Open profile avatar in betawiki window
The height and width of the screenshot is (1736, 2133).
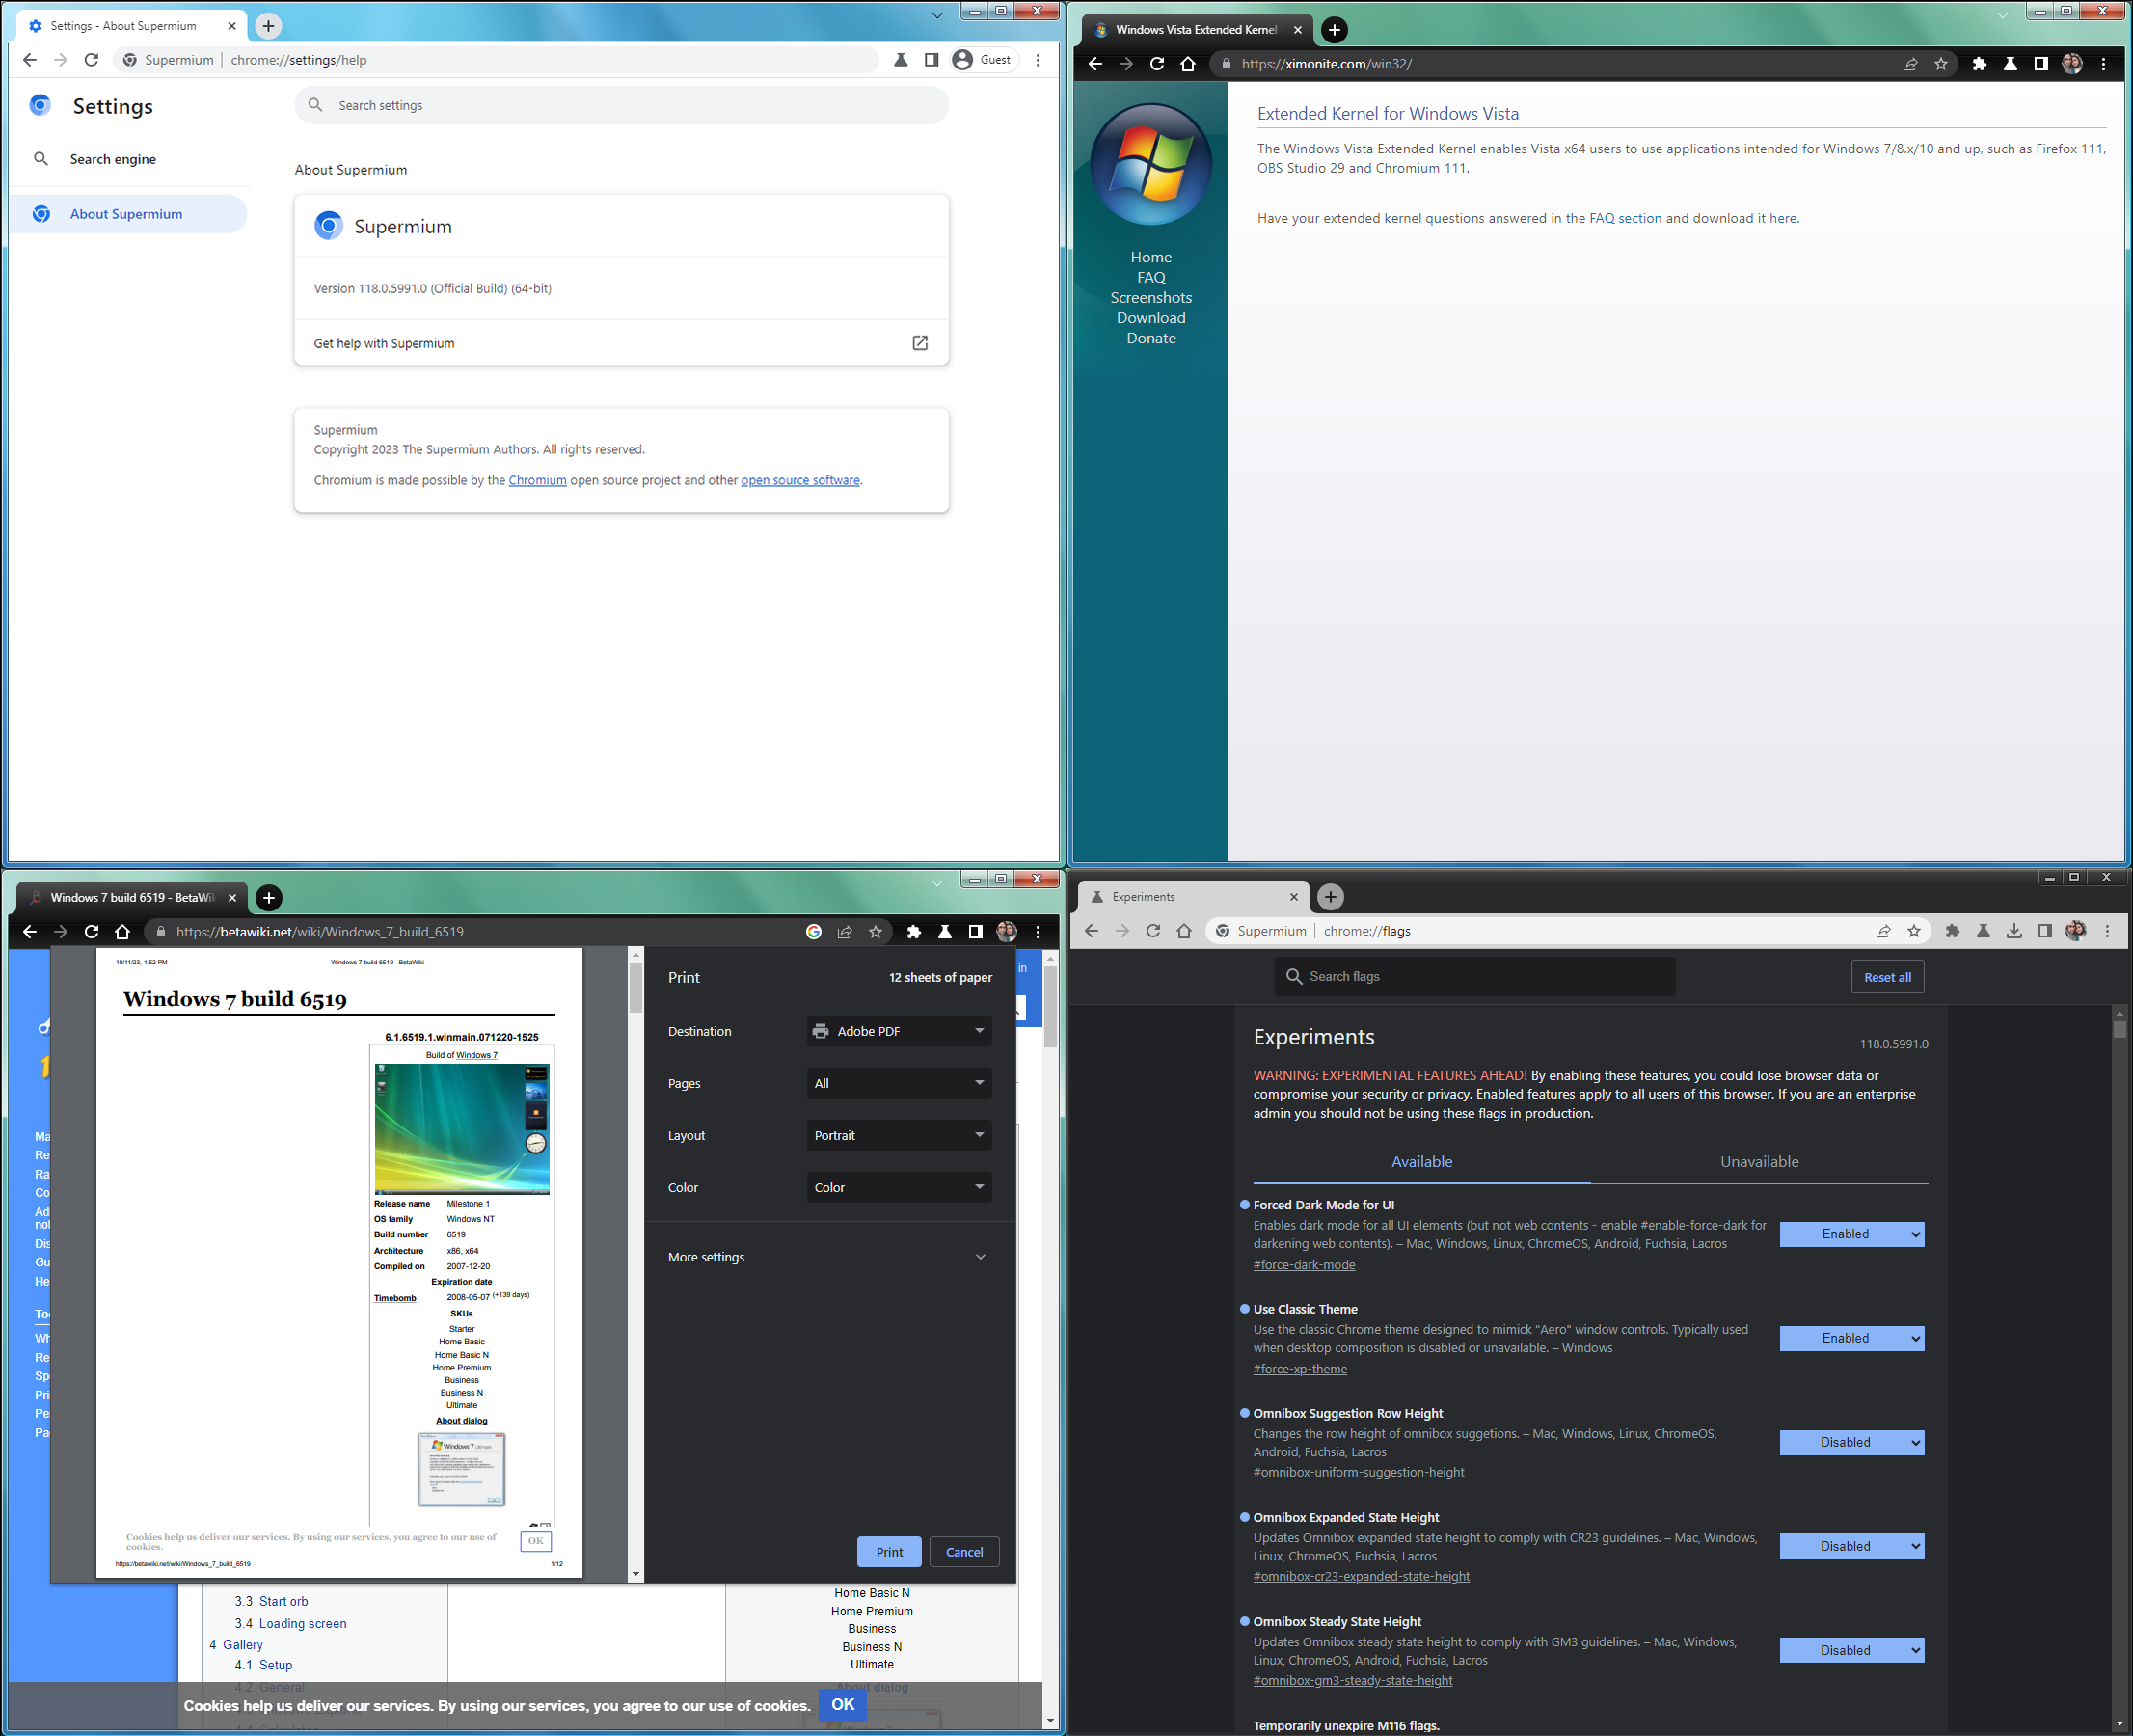tap(1007, 932)
